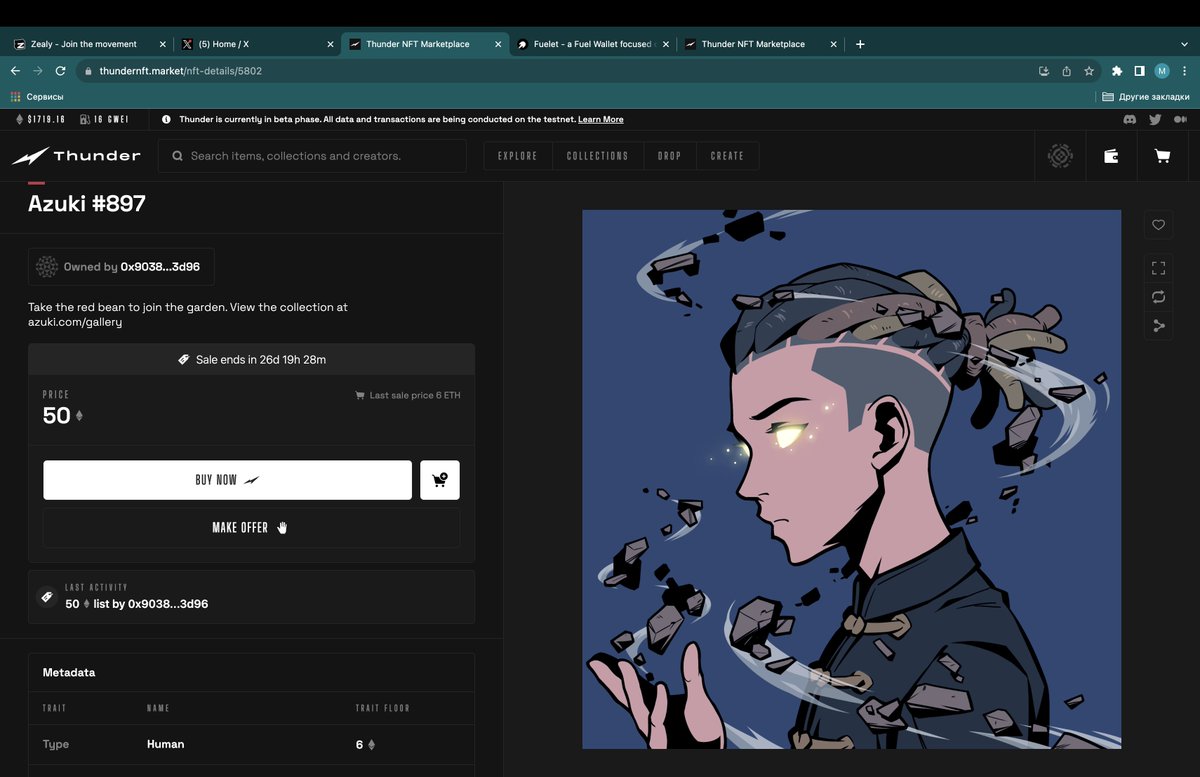The width and height of the screenshot is (1200, 777).
Task: Open the shopping cart in header
Action: coord(1162,156)
